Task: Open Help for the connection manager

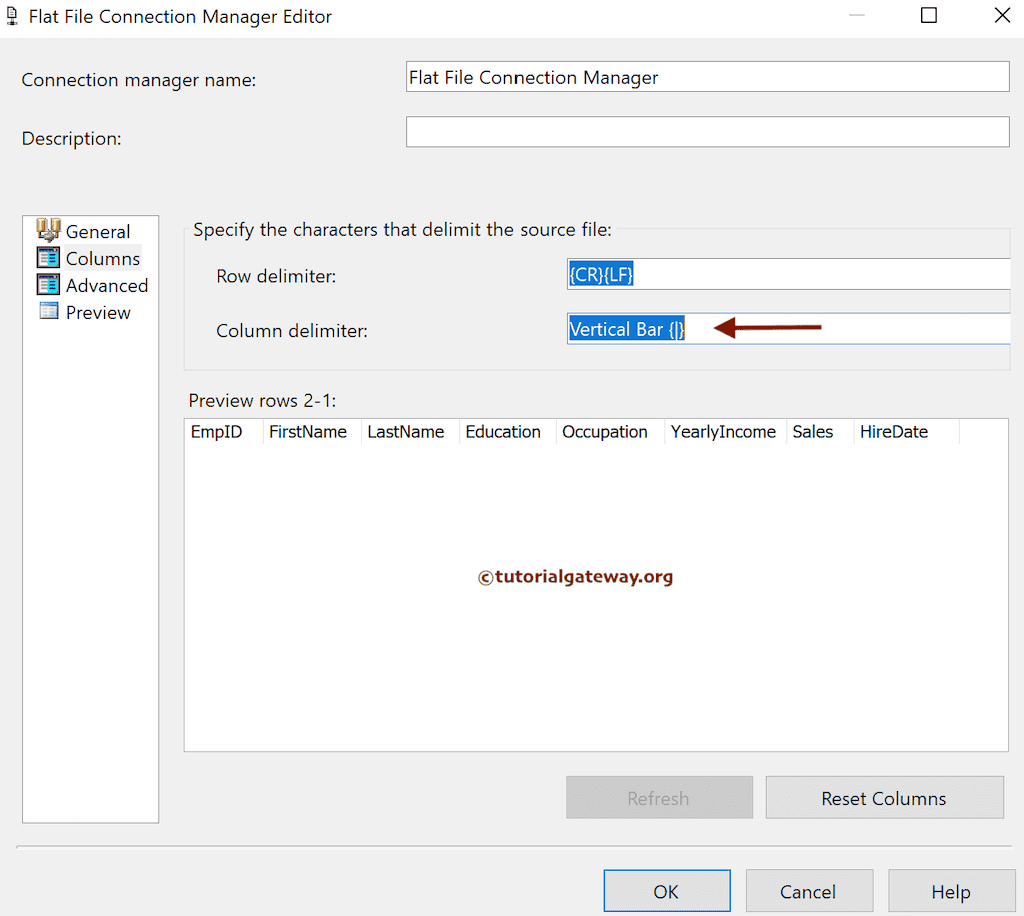Action: 951,891
